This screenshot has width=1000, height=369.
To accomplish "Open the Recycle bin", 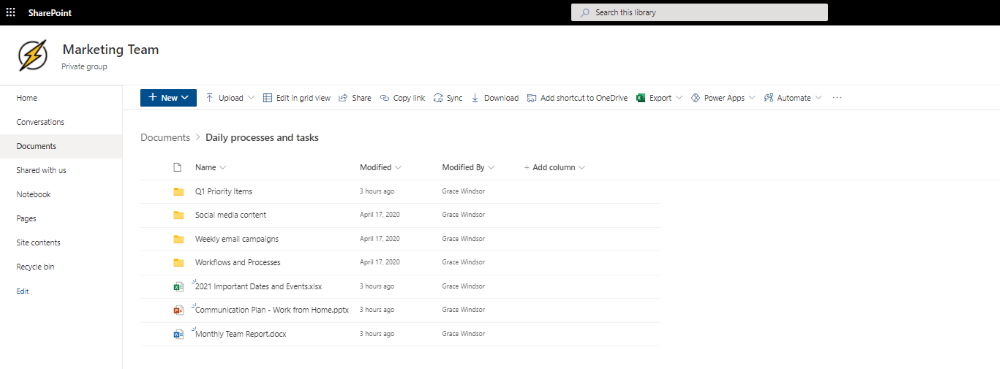I will (x=35, y=267).
